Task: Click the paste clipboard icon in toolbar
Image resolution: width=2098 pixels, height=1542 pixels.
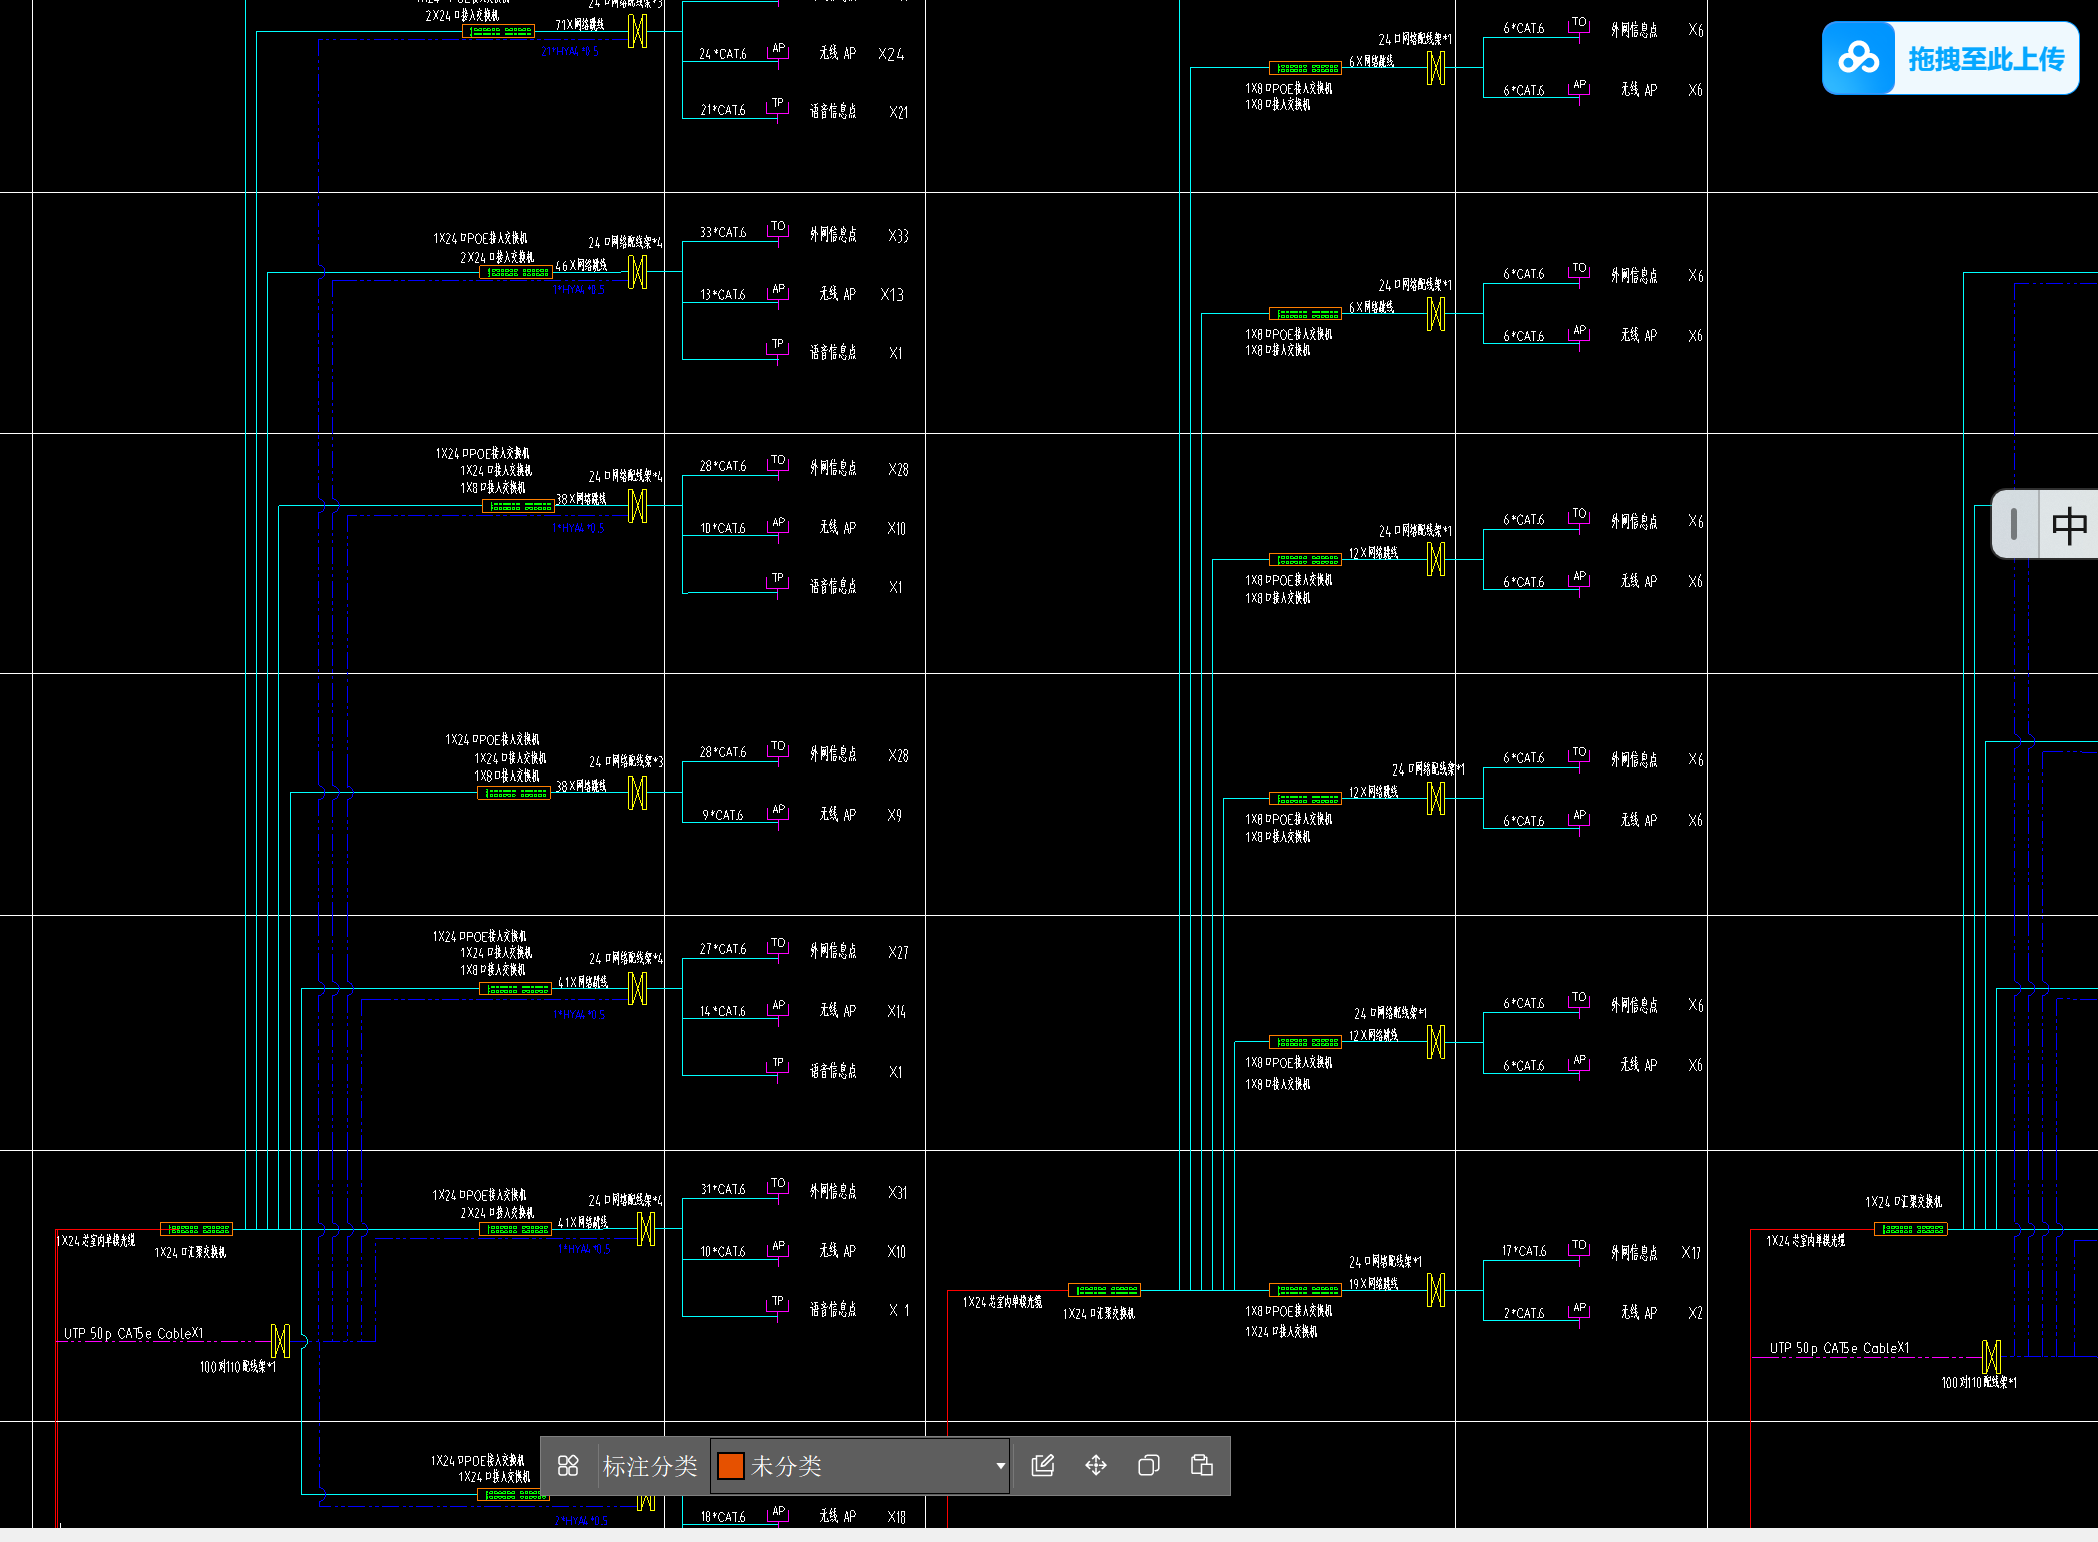Action: pos(1202,1466)
